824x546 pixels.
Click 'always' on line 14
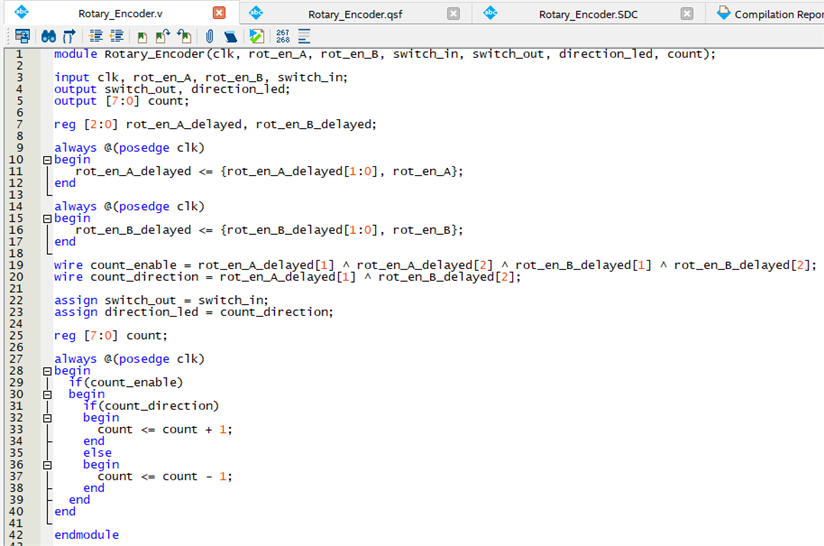[76, 207]
